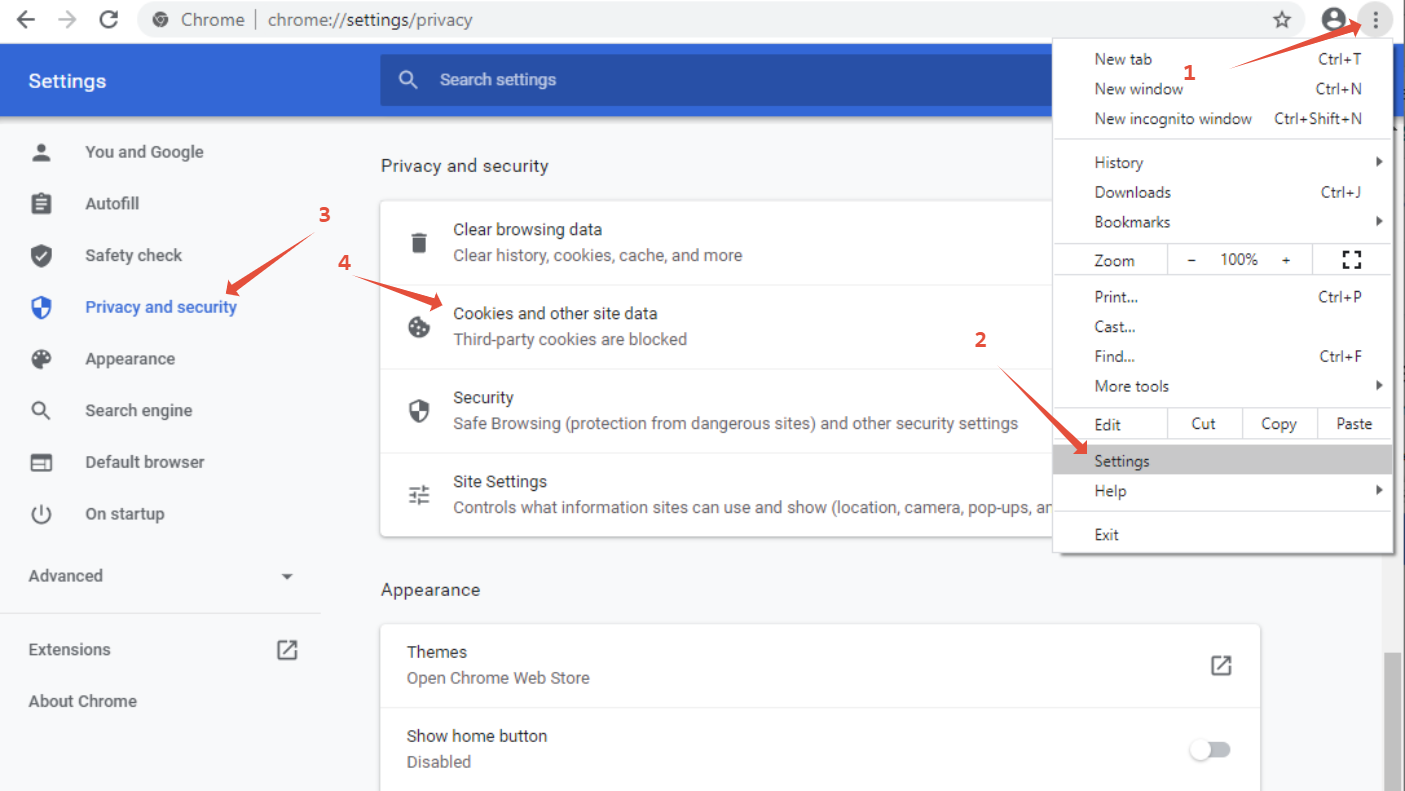Click Copy in the Edit row
This screenshot has width=1405, height=791.
tap(1279, 424)
